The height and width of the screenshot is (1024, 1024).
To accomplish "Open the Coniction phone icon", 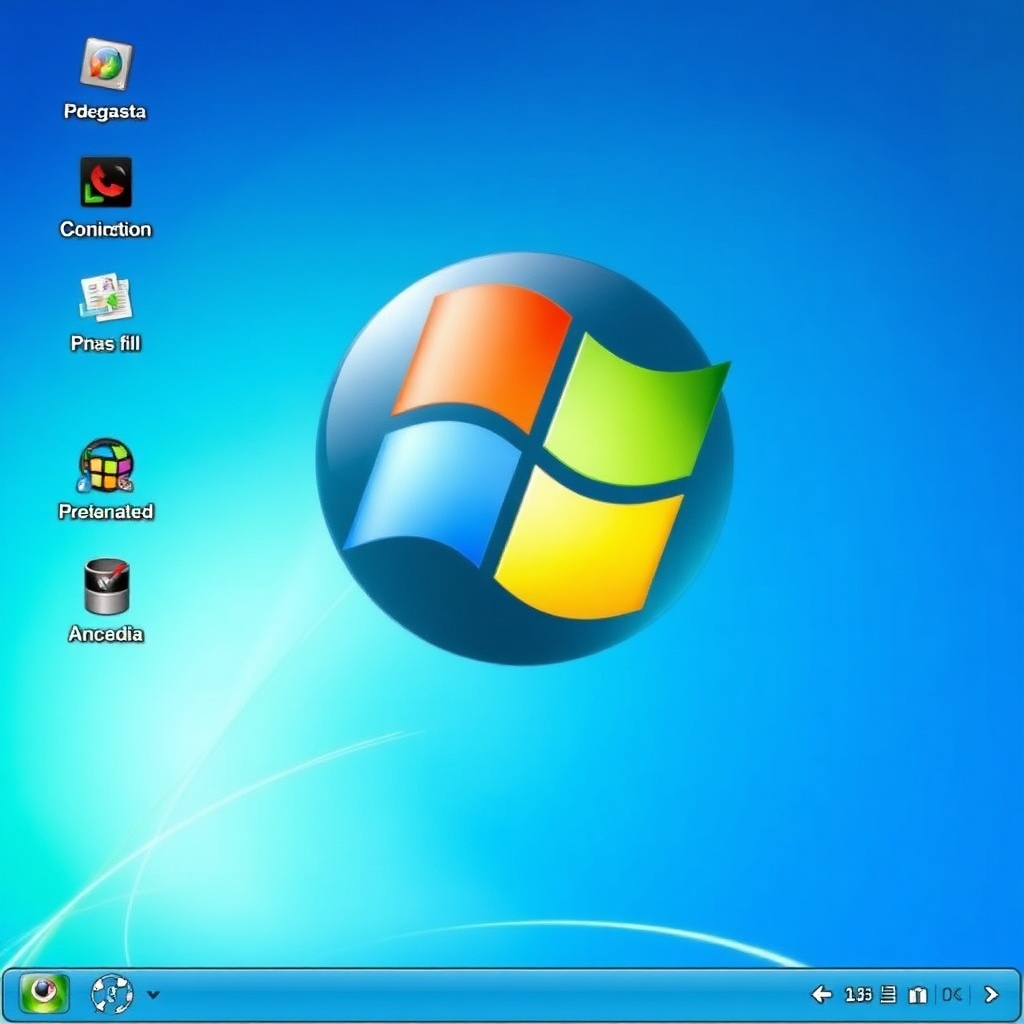I will point(106,182).
